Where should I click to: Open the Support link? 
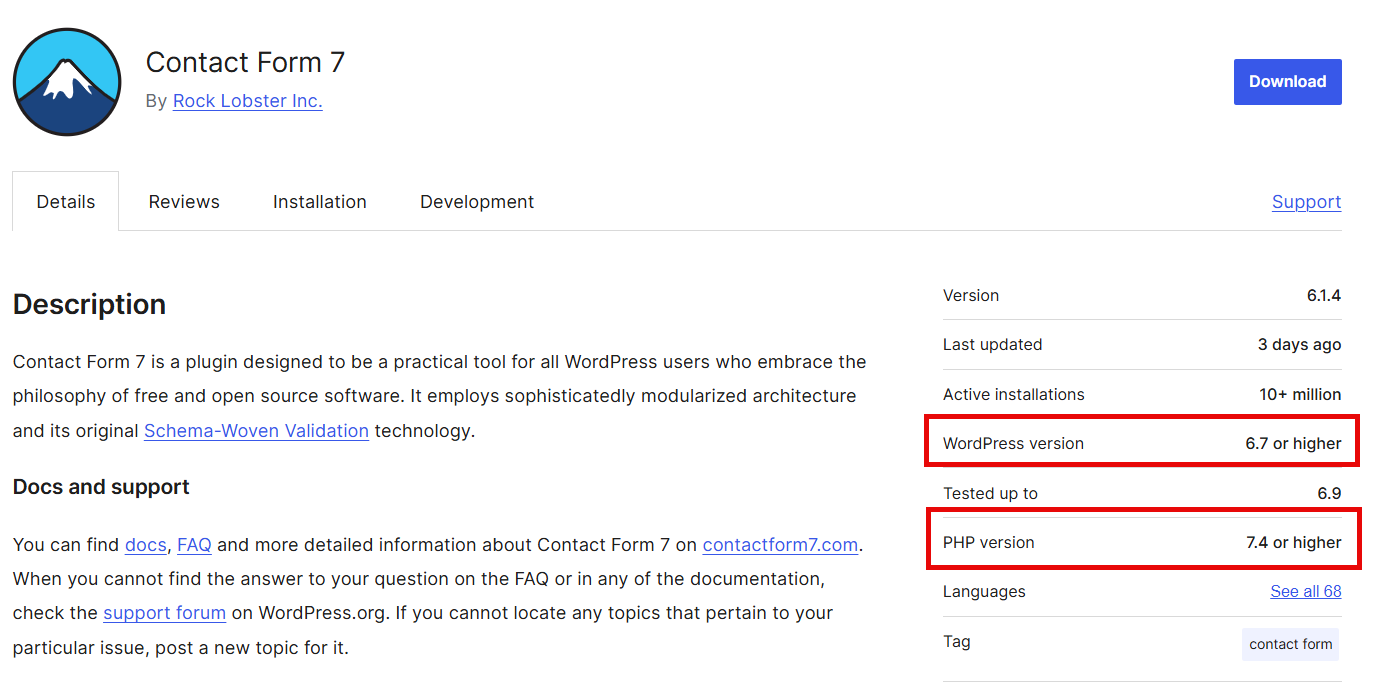[x=1306, y=202]
